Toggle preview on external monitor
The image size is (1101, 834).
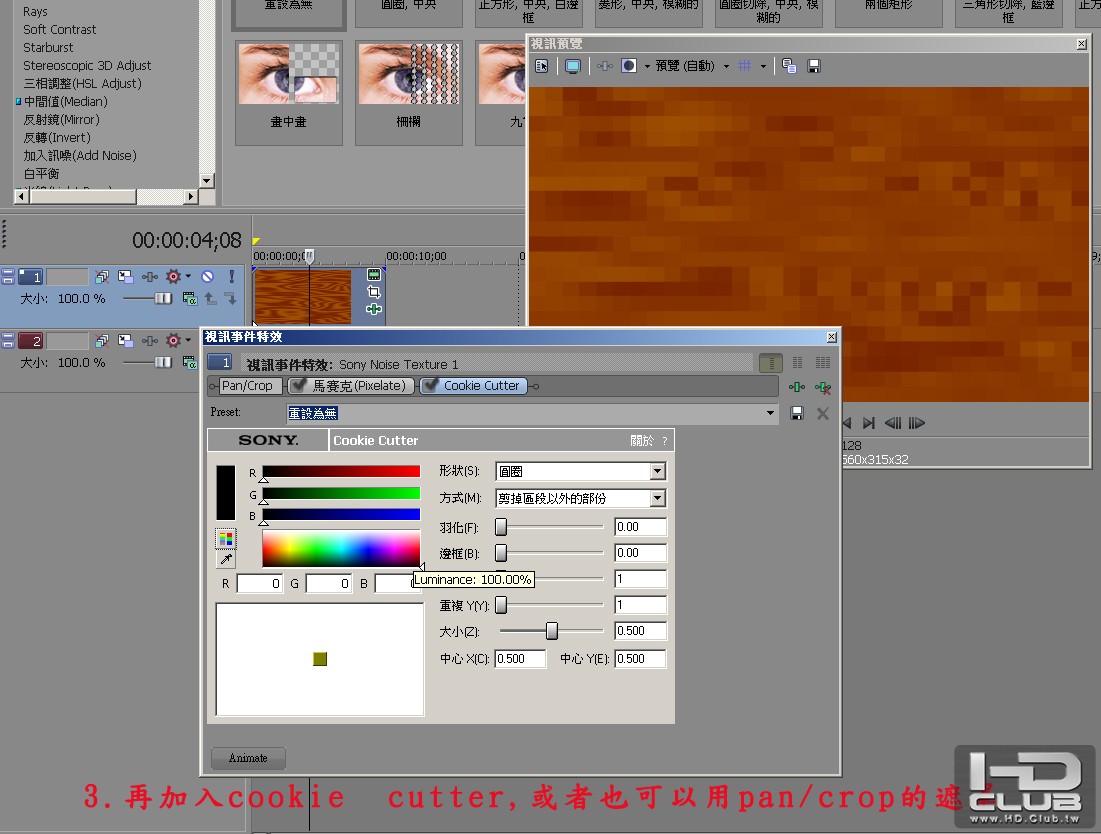(x=573, y=66)
